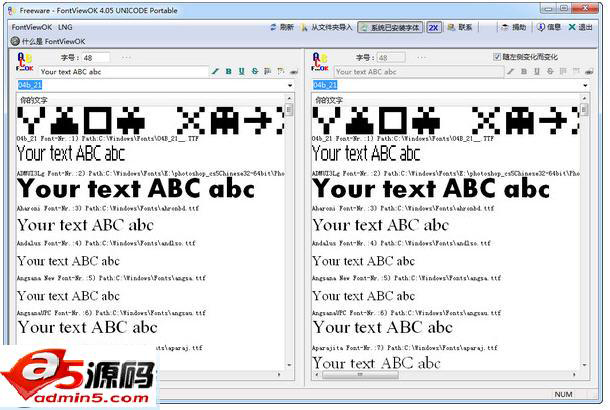This screenshot has height=410, width=610.
Task: Click the left pane scroll down arrow
Action: (x=289, y=365)
